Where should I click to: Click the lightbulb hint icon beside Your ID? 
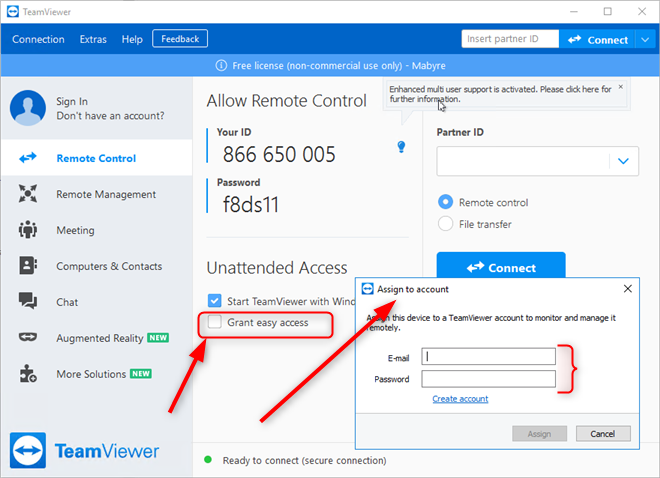(401, 147)
